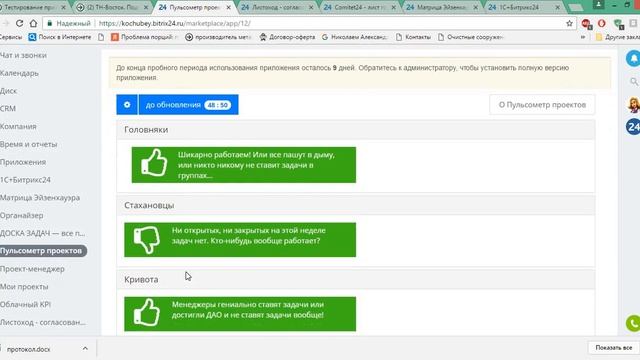This screenshot has height=360, width=640.
Task: Click blue '24' Bitrix icon at right
Action: pos(633,127)
